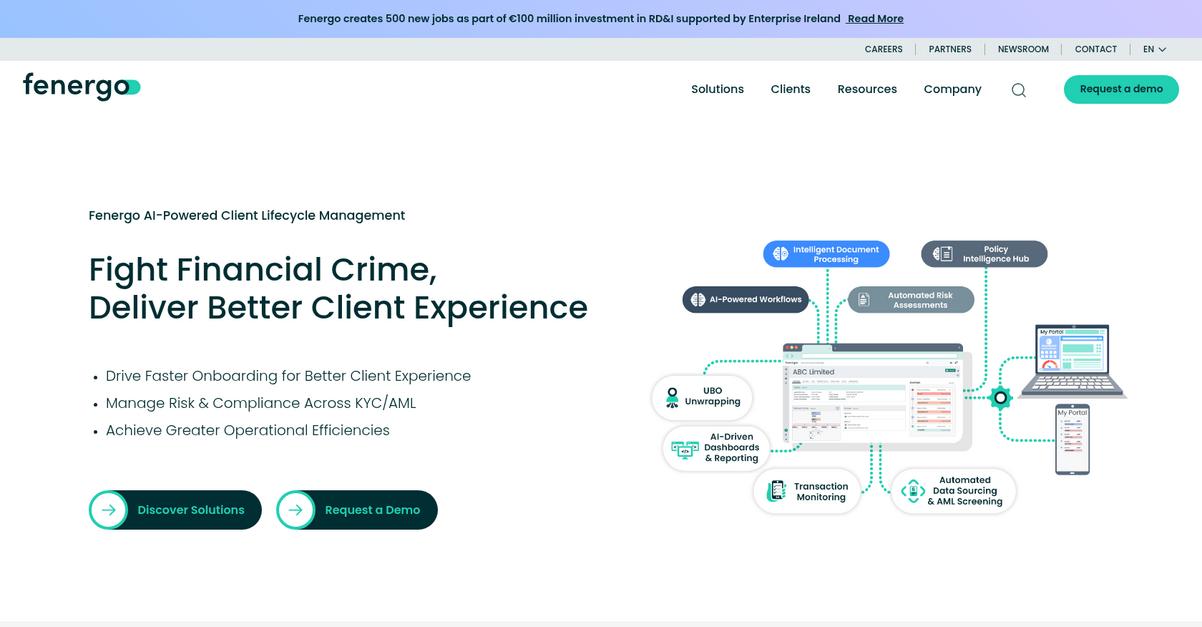This screenshot has height=627, width=1202.
Task: Click the UBO Unwrapping person icon
Action: point(672,396)
